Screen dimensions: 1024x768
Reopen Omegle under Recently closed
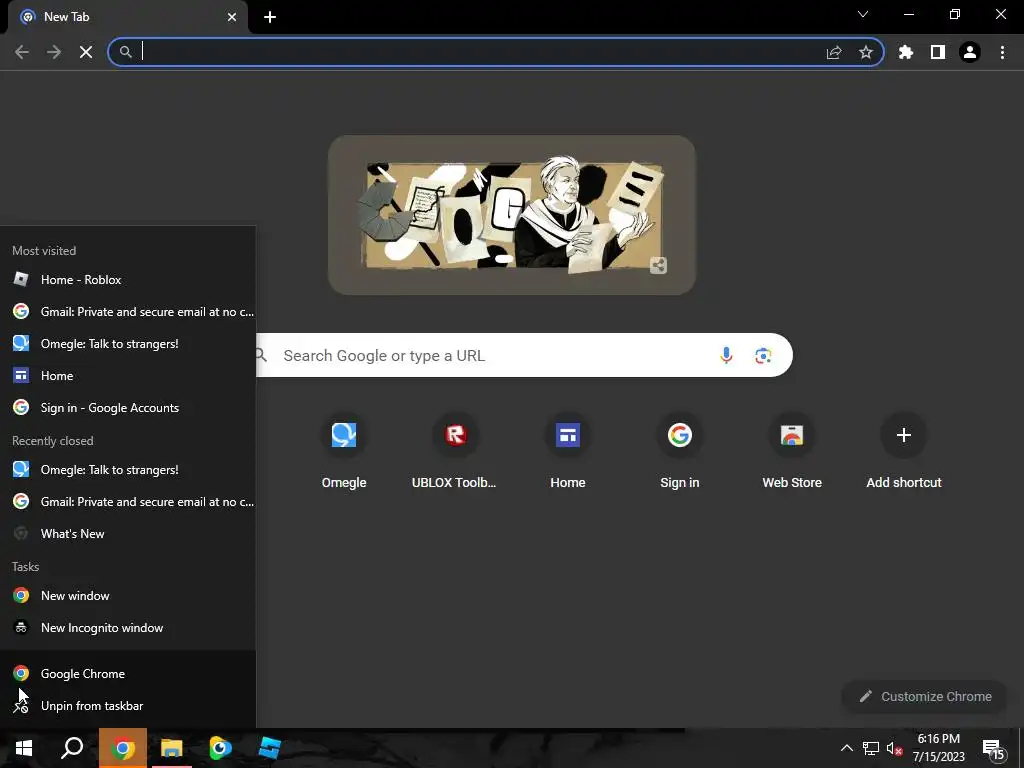pyautogui.click(x=128, y=470)
